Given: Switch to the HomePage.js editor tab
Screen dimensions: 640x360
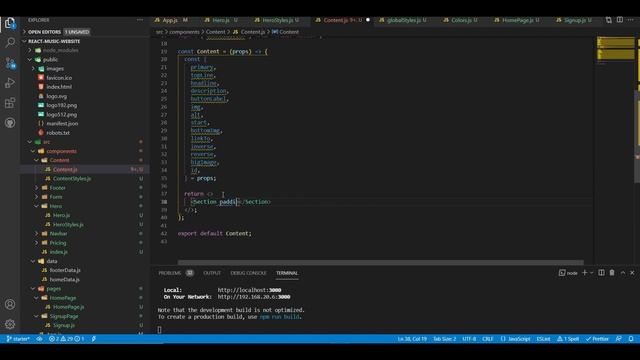Looking at the screenshot, I should pos(517,20).
